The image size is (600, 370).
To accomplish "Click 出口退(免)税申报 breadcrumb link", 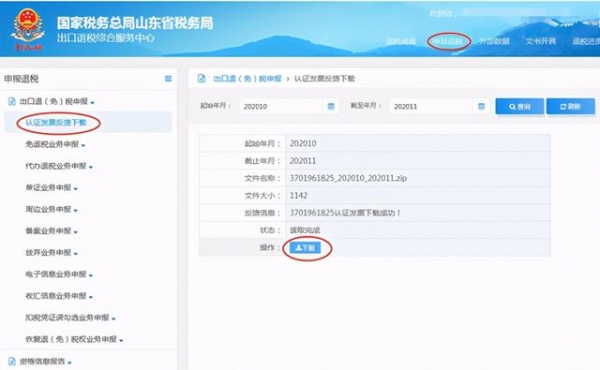I will point(247,78).
